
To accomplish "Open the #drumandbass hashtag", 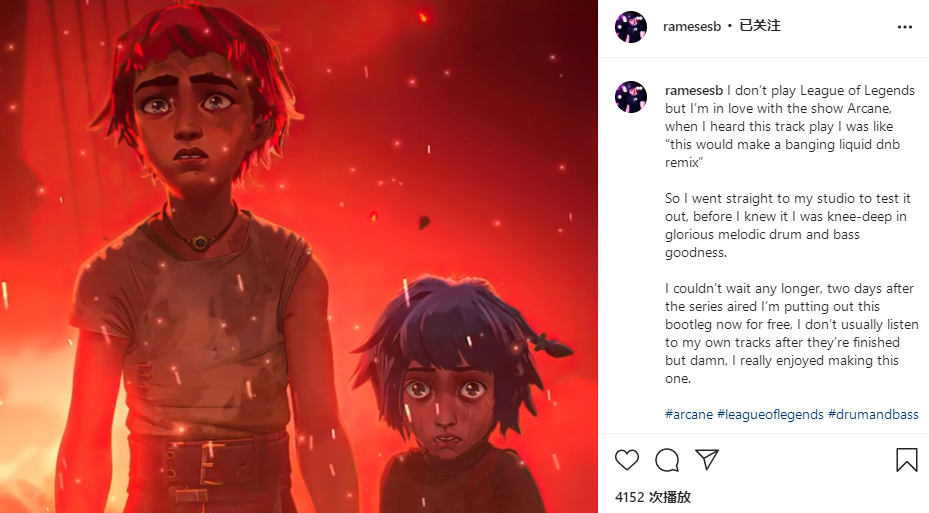I will point(873,414).
